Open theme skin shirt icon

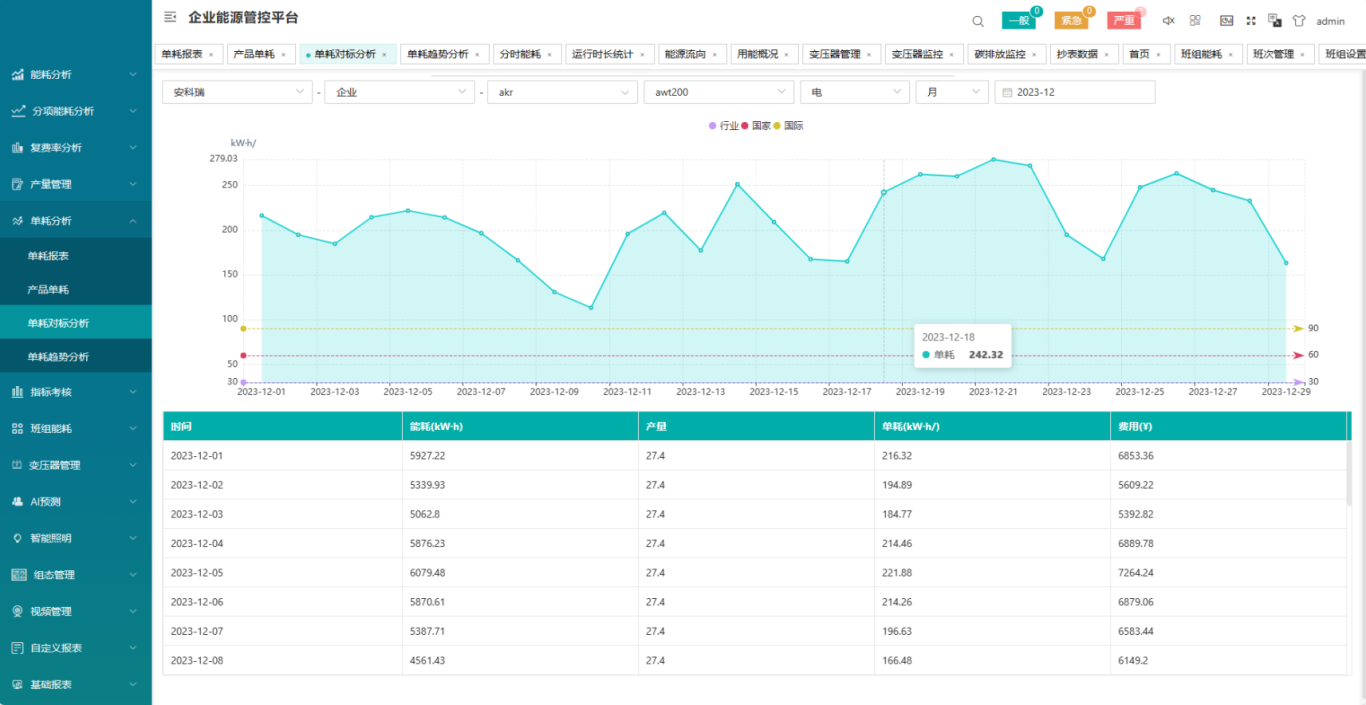pos(1299,20)
